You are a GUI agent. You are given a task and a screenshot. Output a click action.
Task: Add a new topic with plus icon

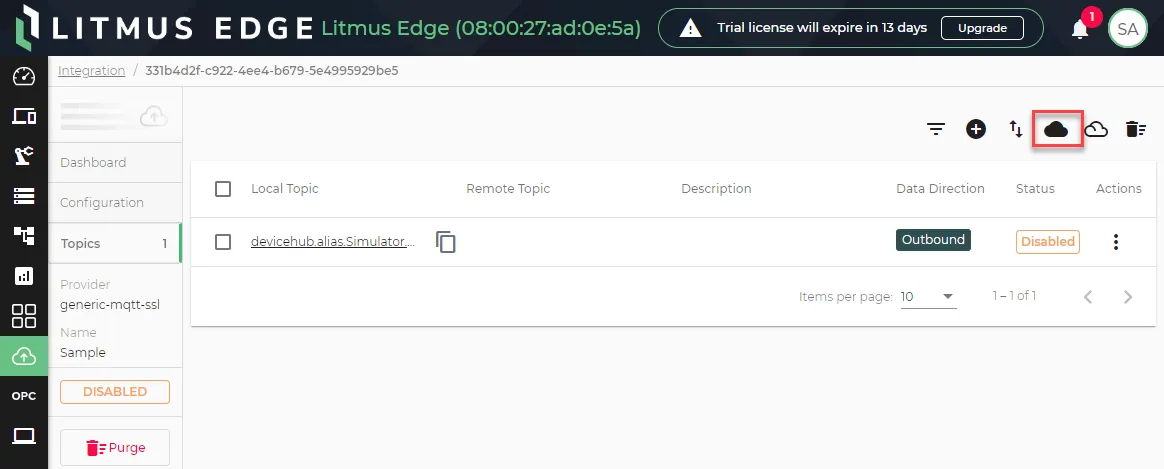coord(975,129)
